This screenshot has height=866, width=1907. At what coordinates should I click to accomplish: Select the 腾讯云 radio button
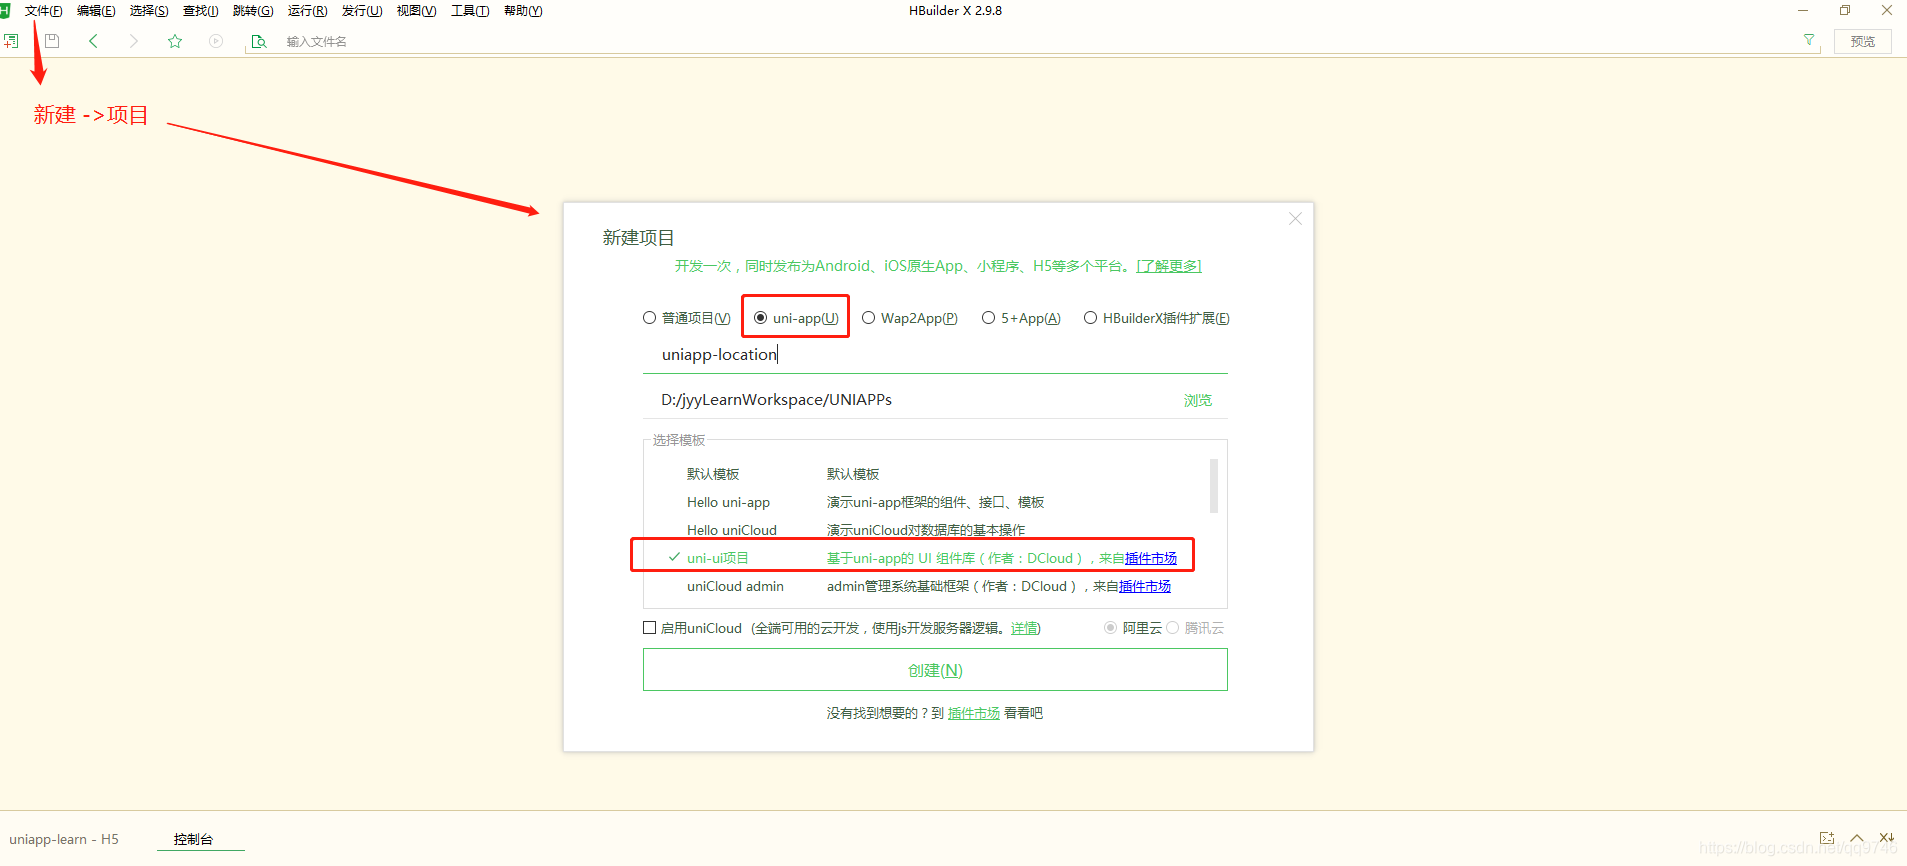(1172, 628)
